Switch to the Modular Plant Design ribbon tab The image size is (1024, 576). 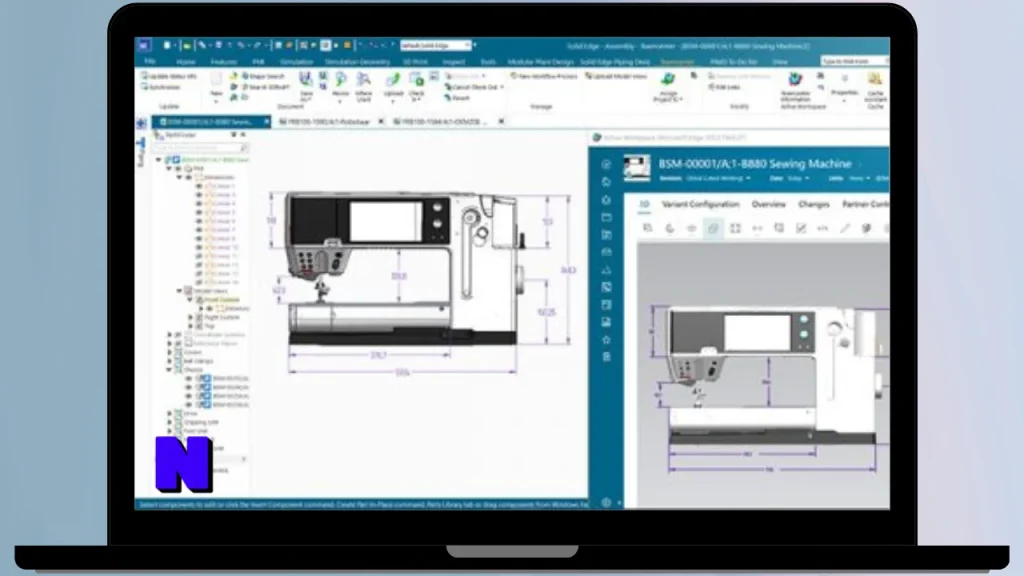point(540,61)
